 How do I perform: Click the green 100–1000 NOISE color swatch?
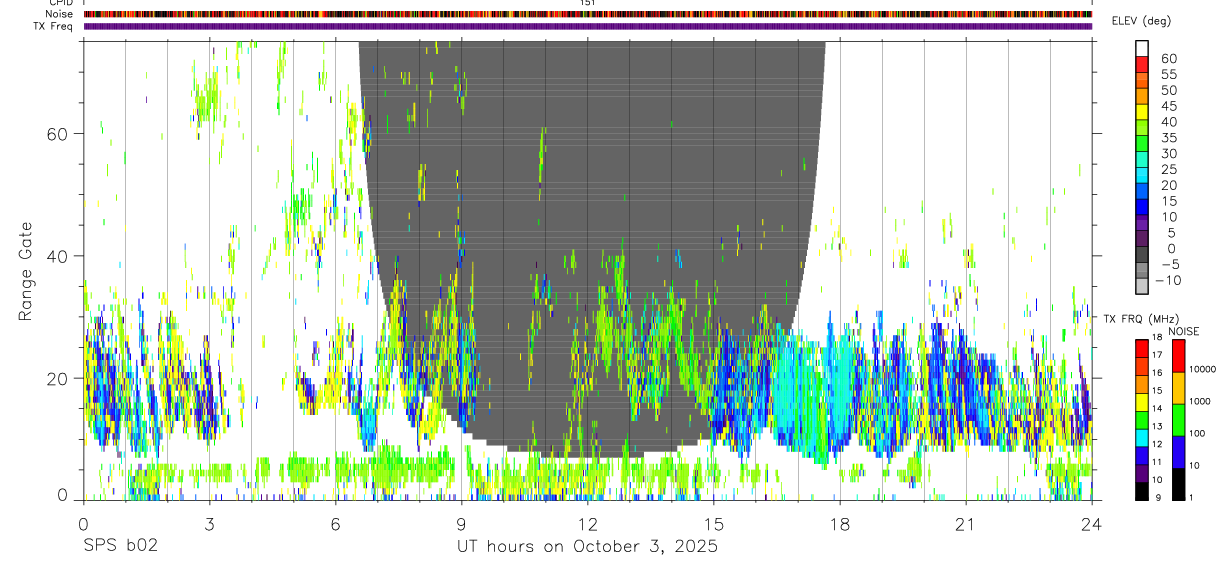point(1178,419)
